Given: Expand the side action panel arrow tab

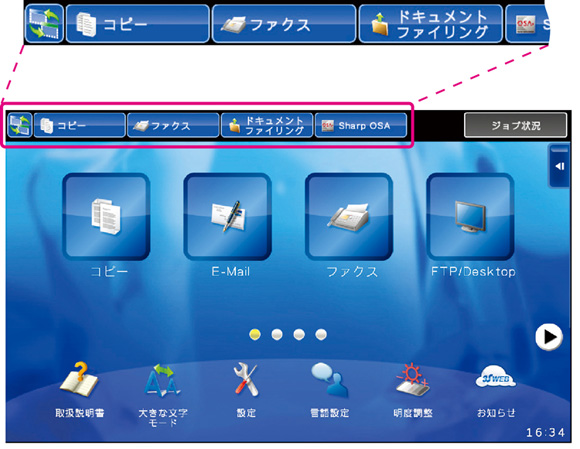Looking at the screenshot, I should 559,166.
